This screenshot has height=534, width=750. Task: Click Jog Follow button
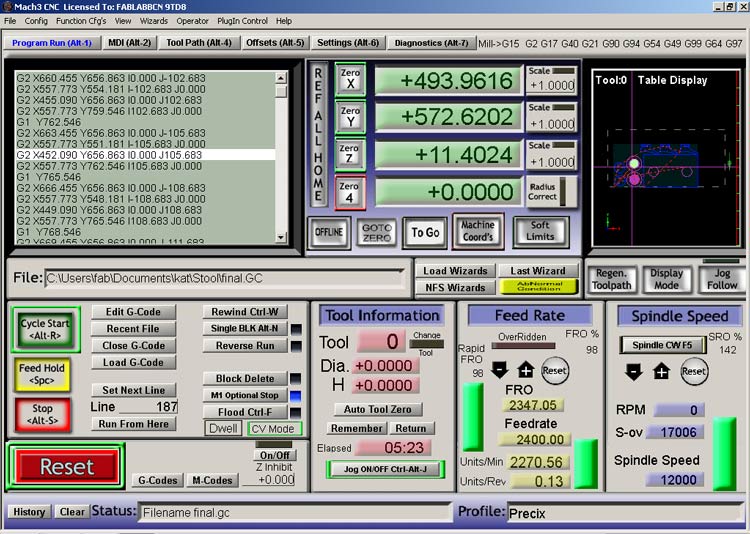pyautogui.click(x=722, y=279)
